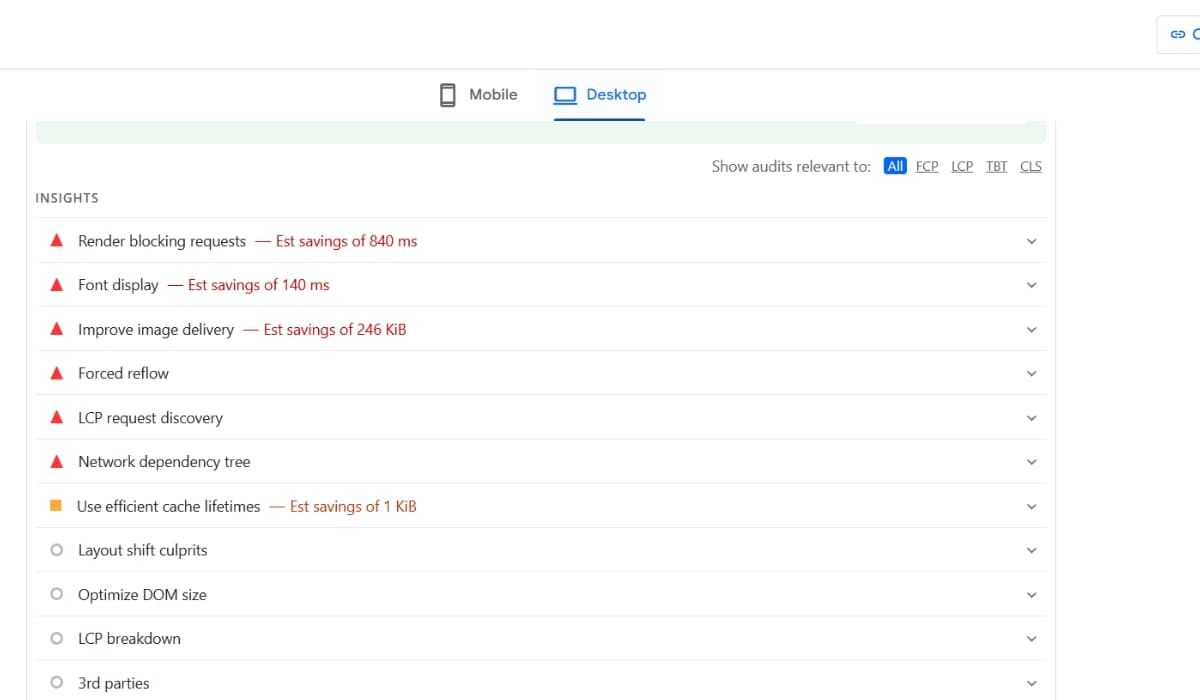Expand the Font display chevron

point(1032,285)
